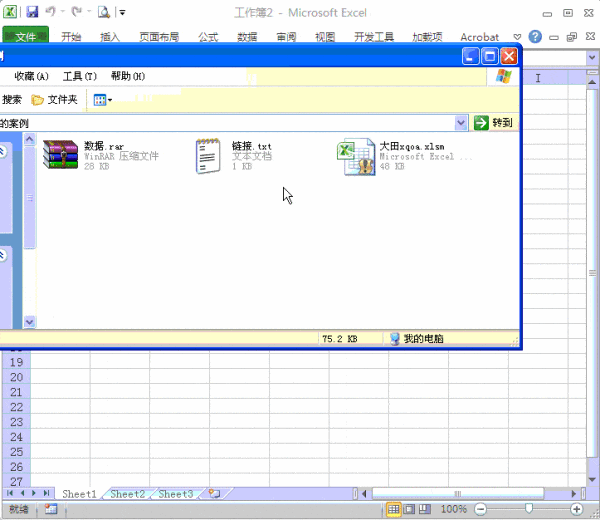Switch to the 页面布局 ribbon tab
The image size is (600, 520).
tap(159, 37)
